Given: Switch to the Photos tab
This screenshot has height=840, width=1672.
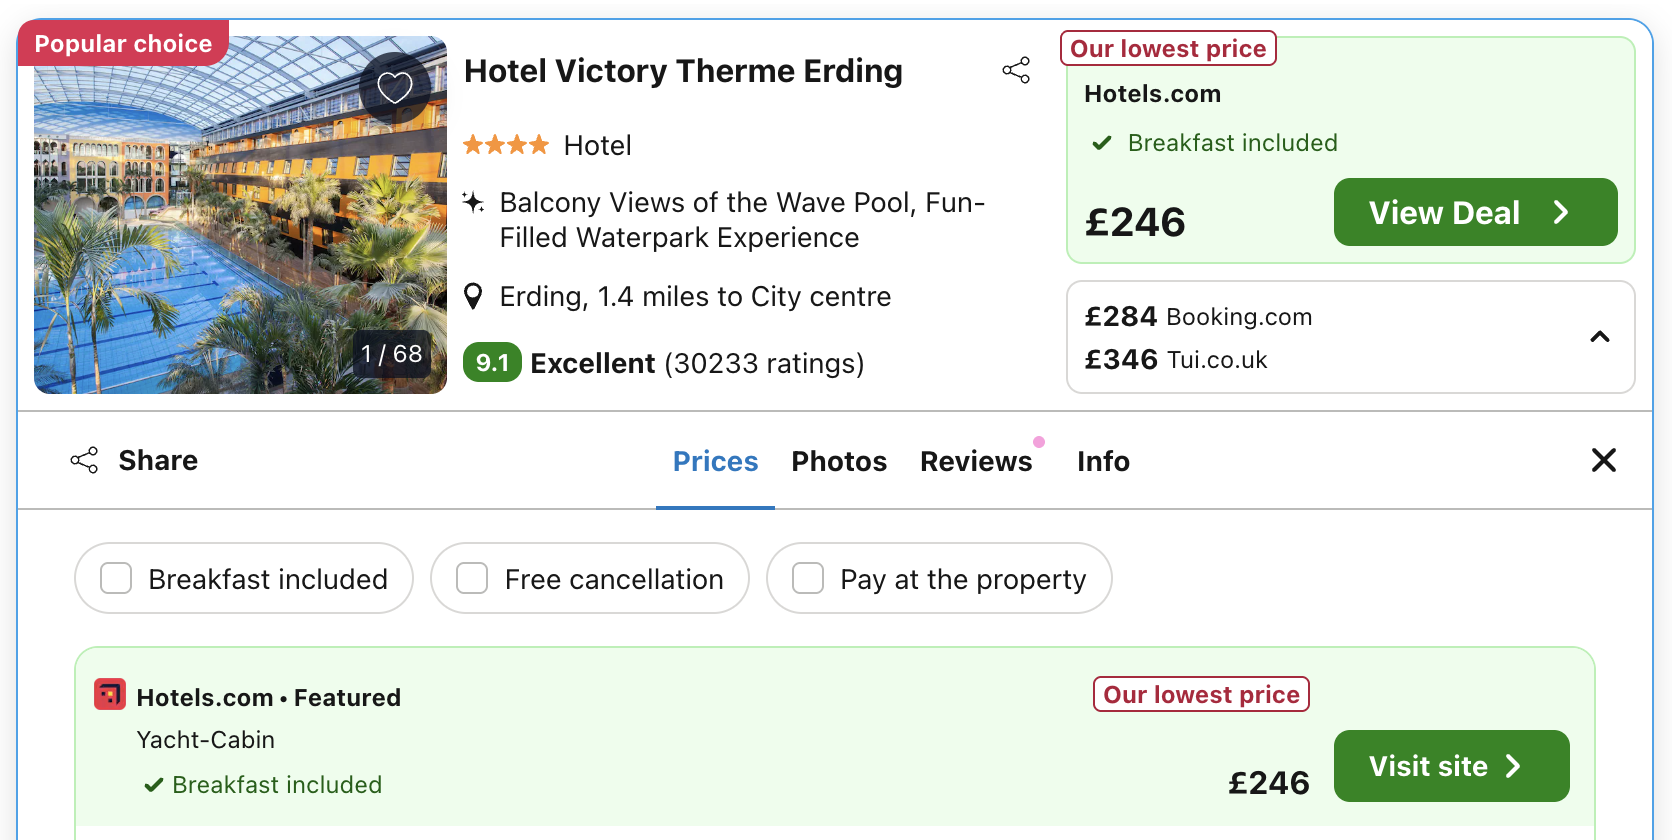Looking at the screenshot, I should pos(839,461).
